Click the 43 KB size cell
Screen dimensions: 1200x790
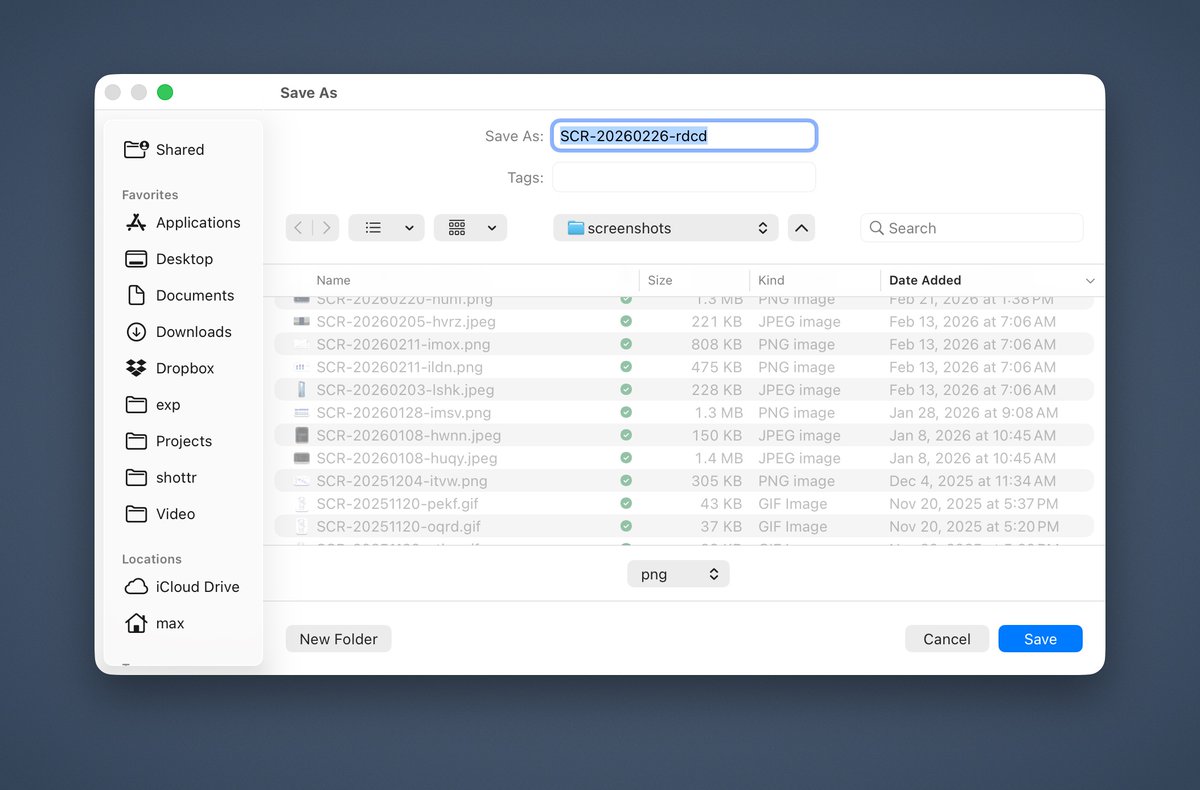pos(721,504)
